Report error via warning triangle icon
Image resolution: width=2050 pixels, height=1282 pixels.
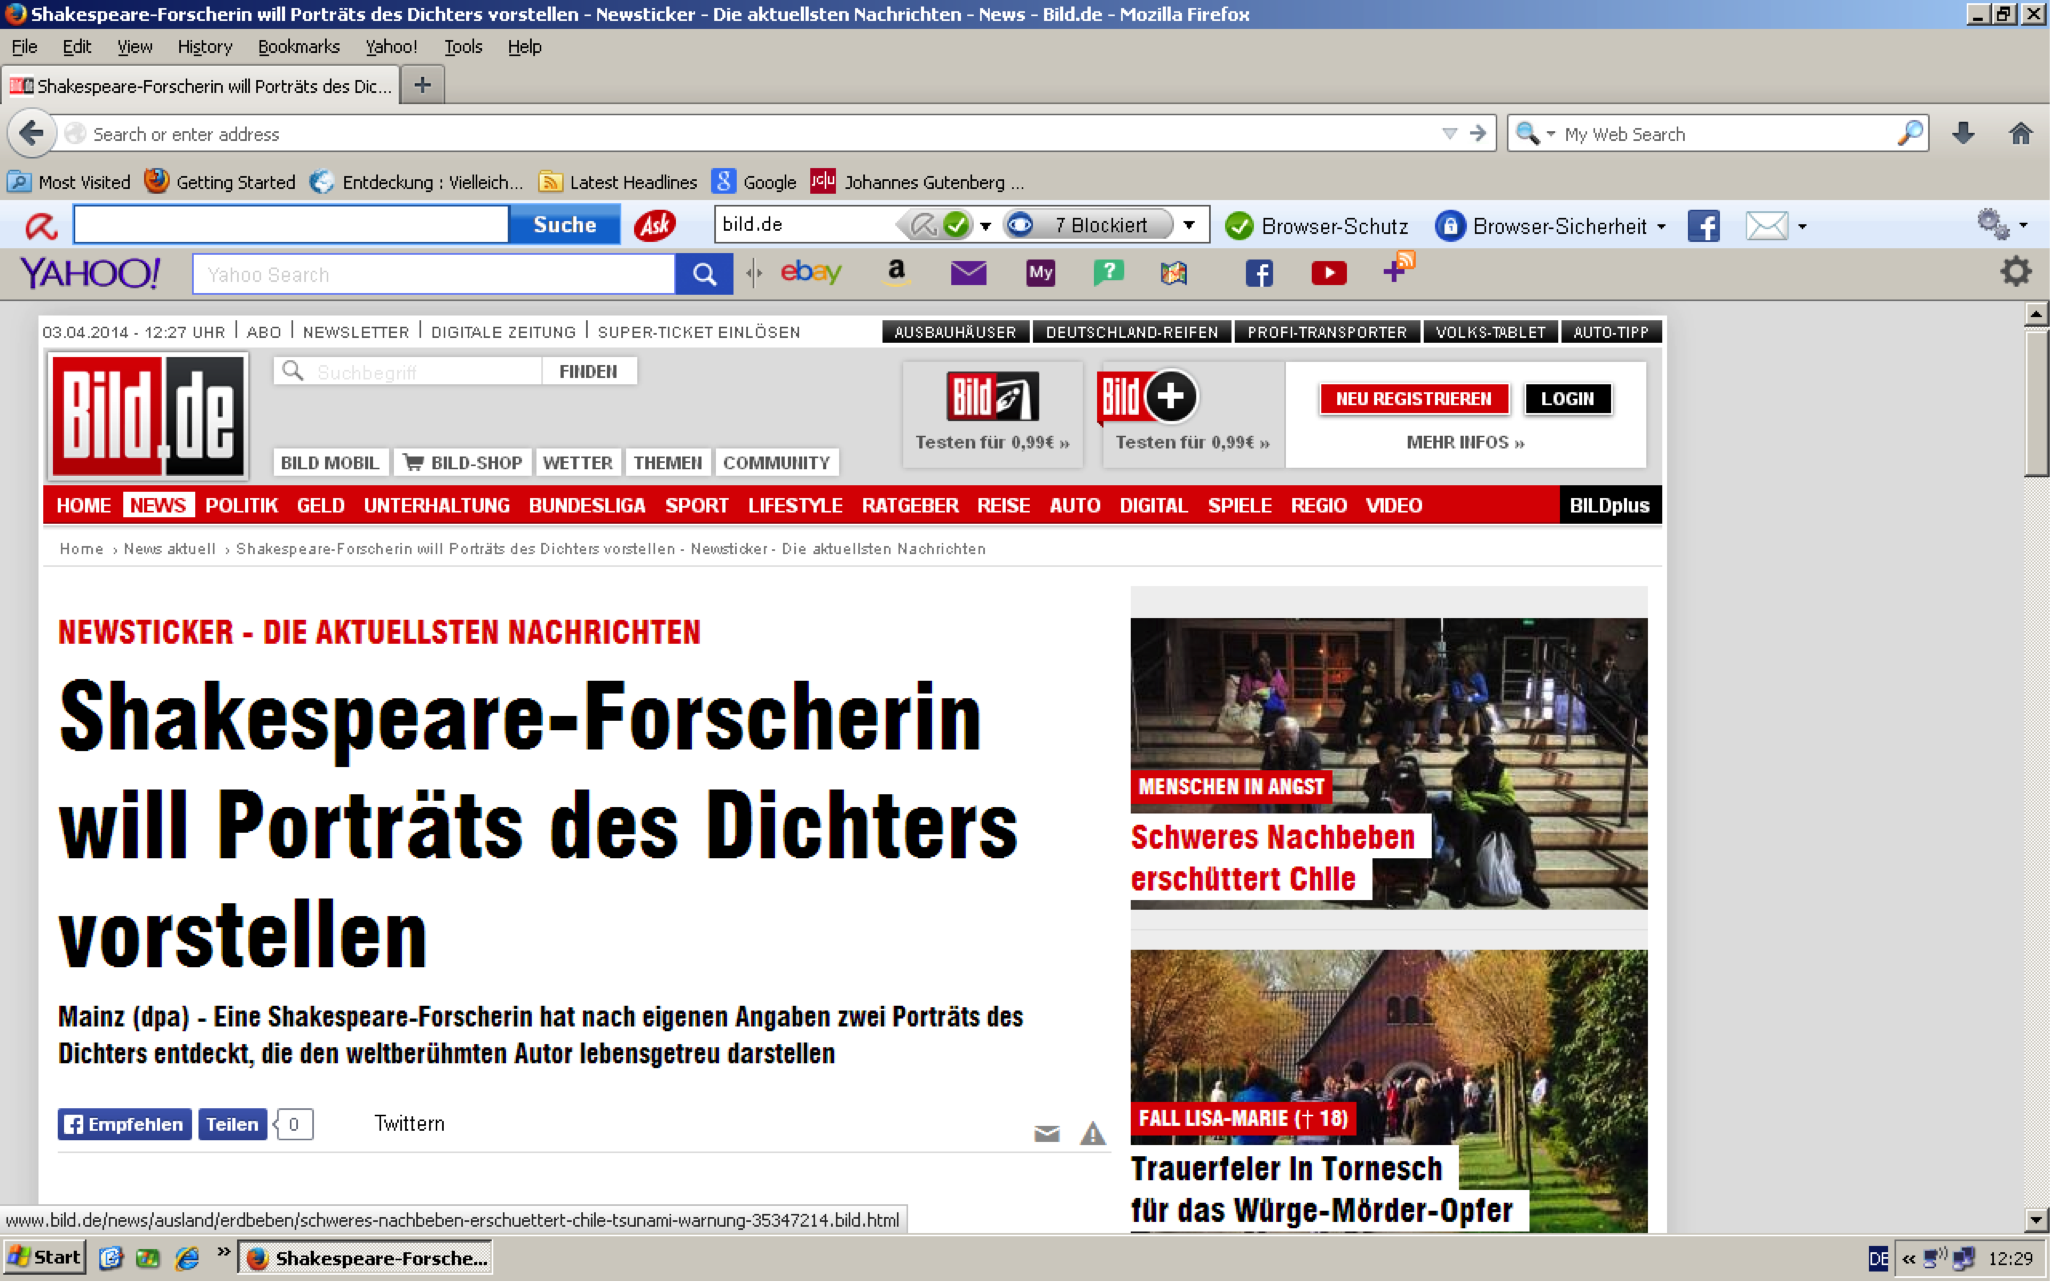[1093, 1133]
